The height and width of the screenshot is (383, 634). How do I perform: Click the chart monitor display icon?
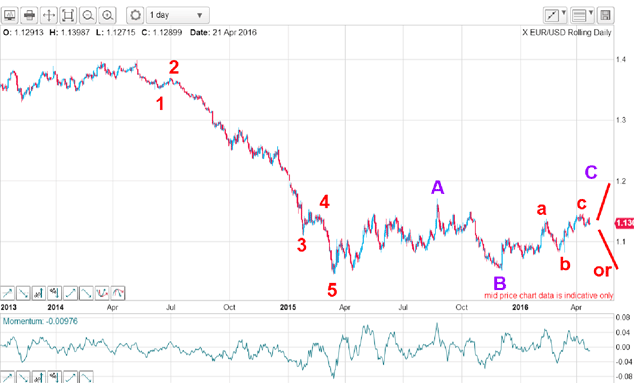(9, 15)
